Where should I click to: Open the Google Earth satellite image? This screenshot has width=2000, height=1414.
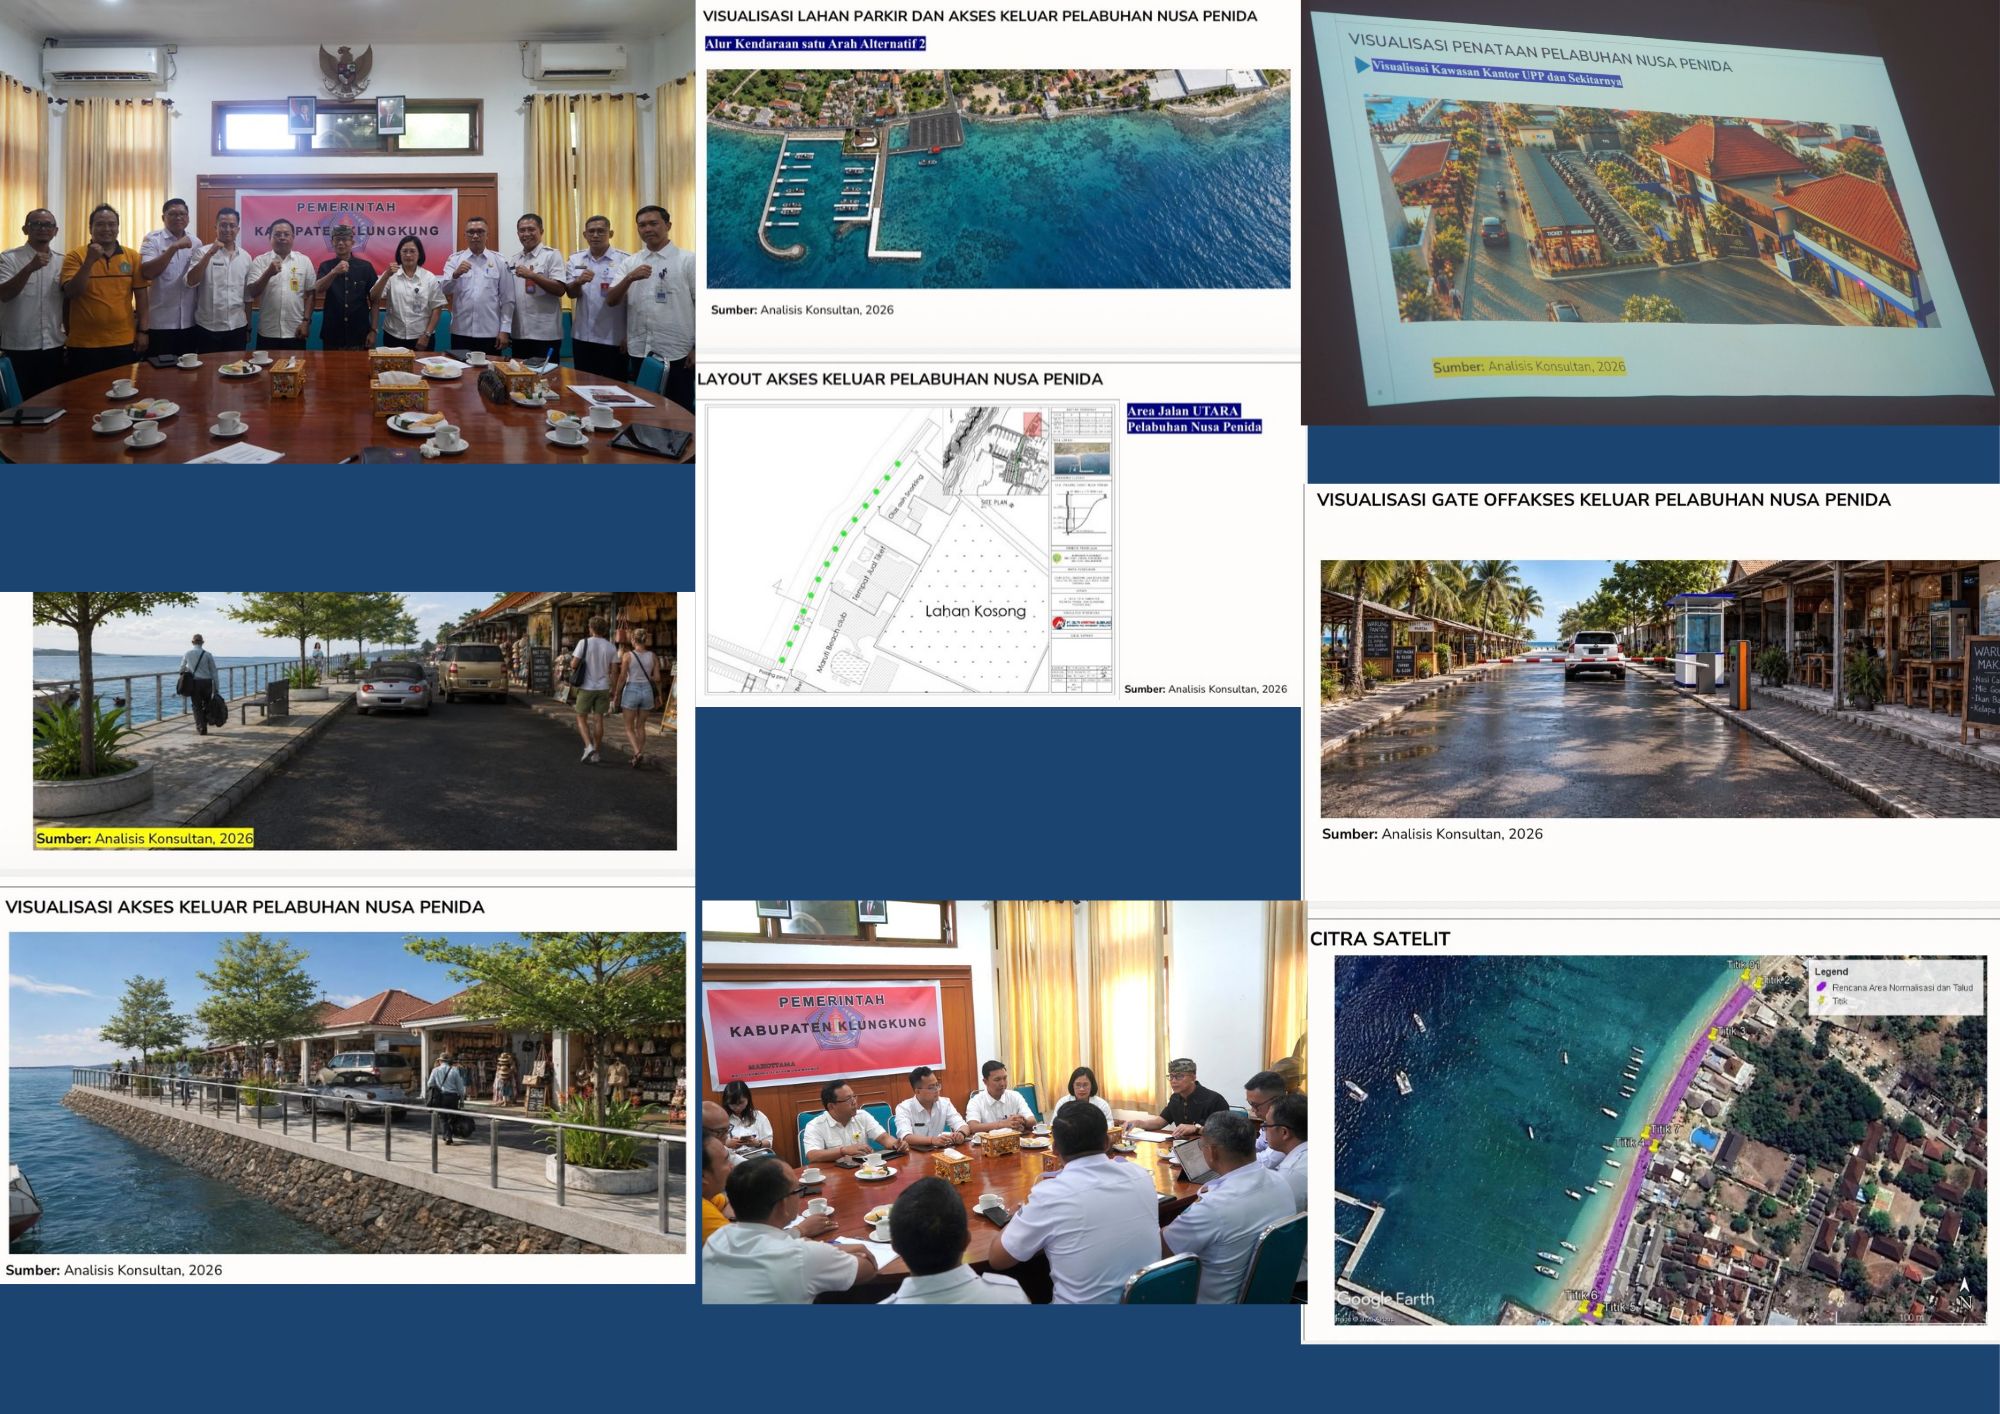tap(1660, 1140)
